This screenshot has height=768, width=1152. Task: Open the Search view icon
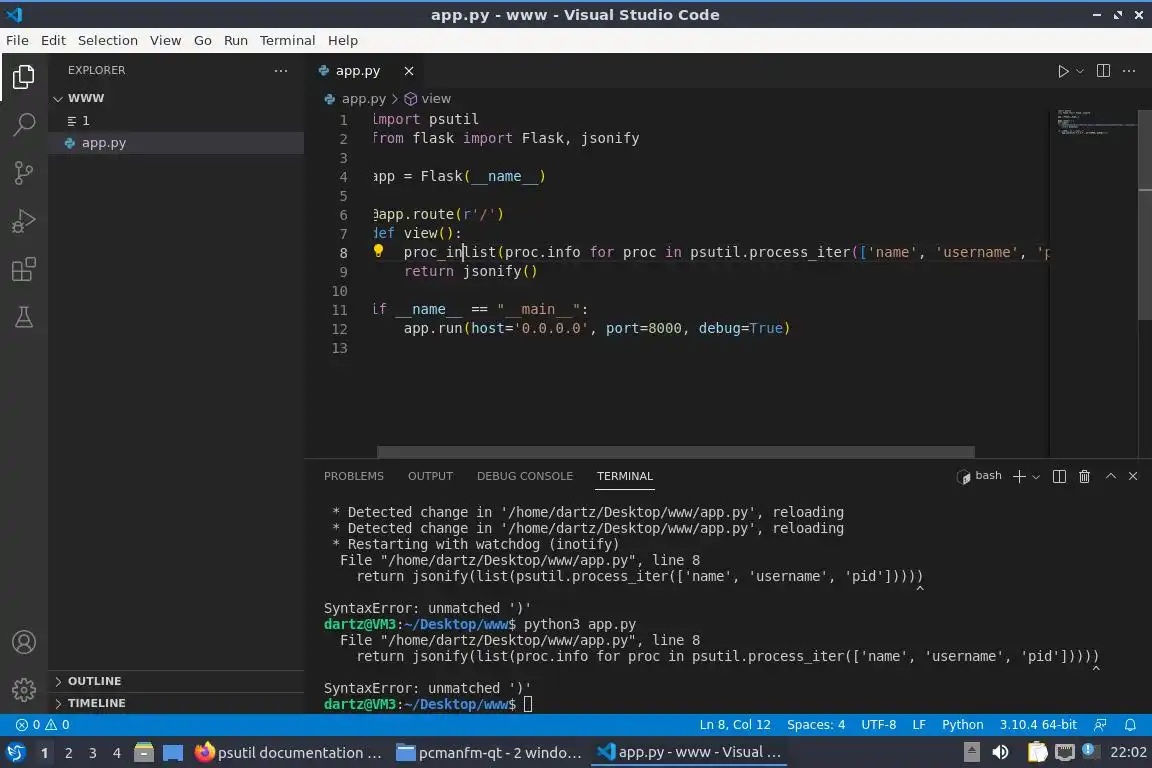pos(24,124)
